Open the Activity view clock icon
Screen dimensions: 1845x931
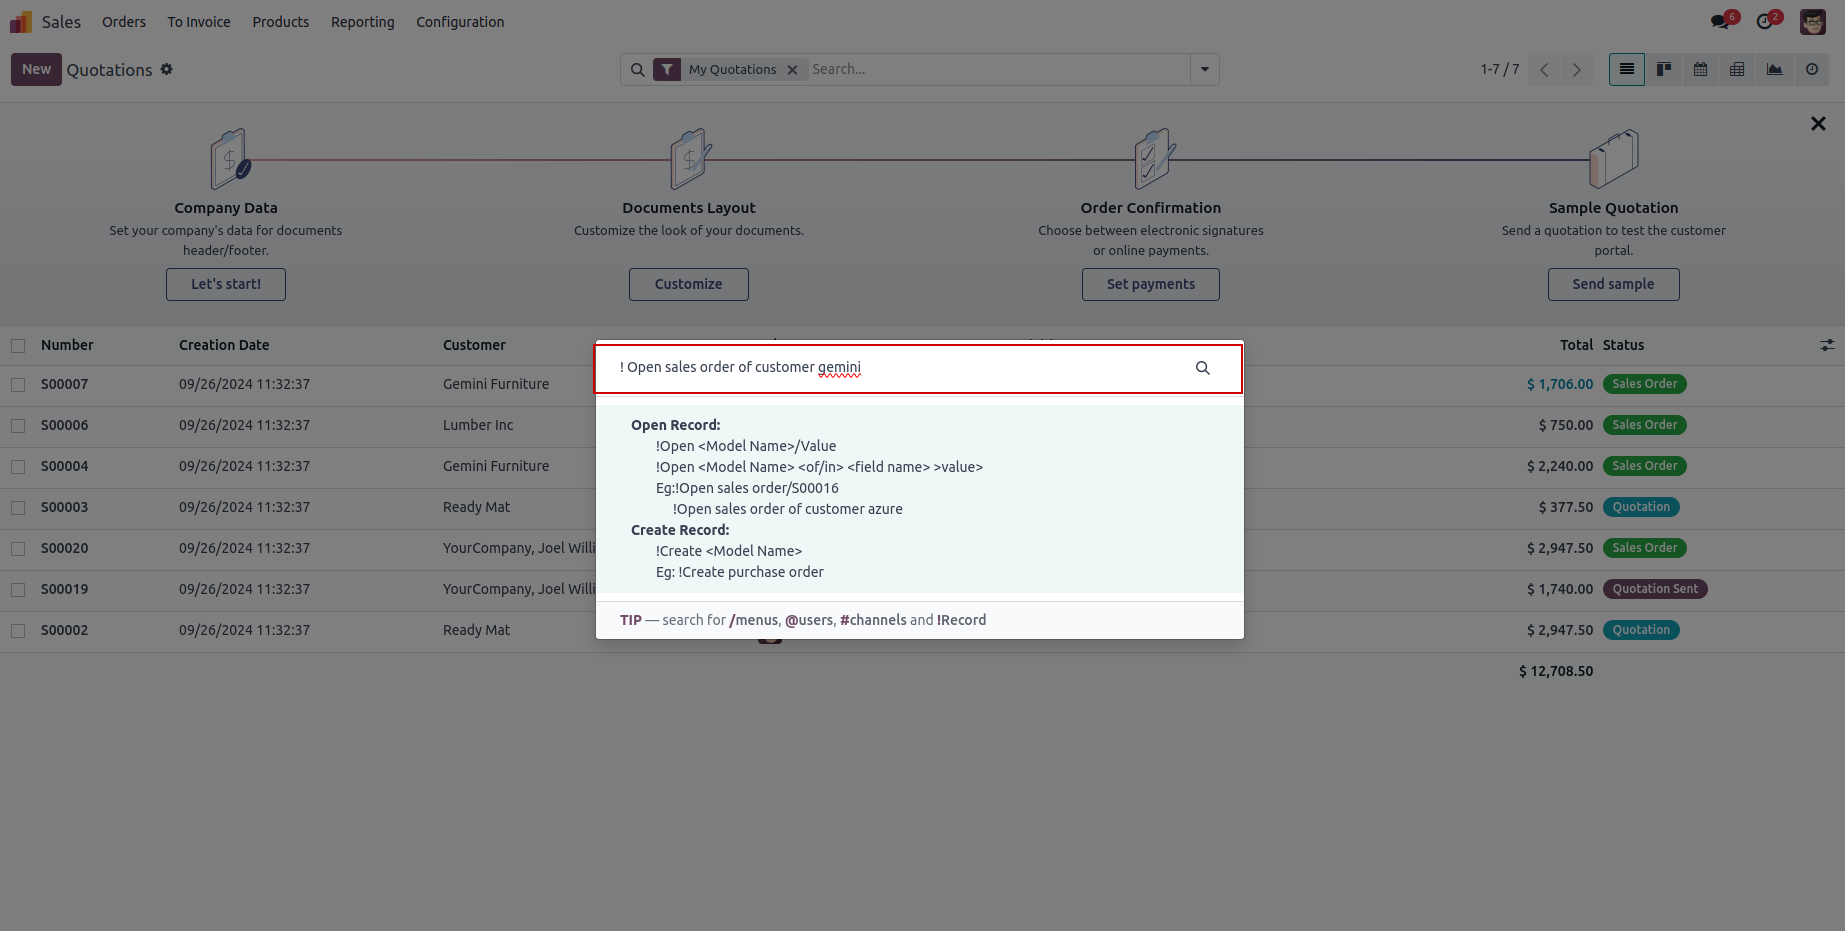click(x=1811, y=69)
